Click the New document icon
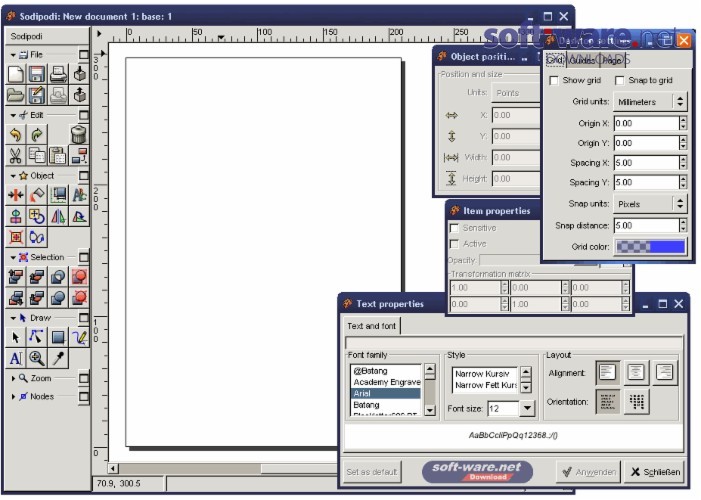Screen dimensions: 701x500 [x=16, y=74]
